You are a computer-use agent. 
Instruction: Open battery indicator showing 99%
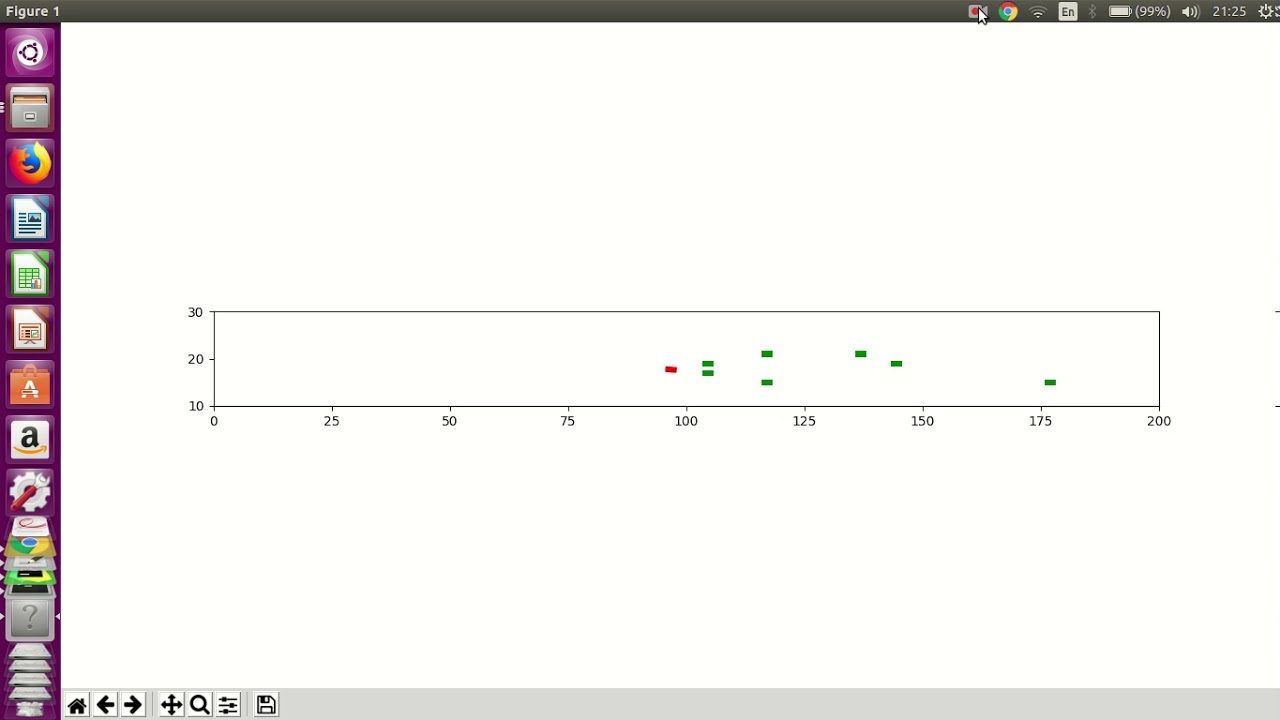click(x=1139, y=12)
